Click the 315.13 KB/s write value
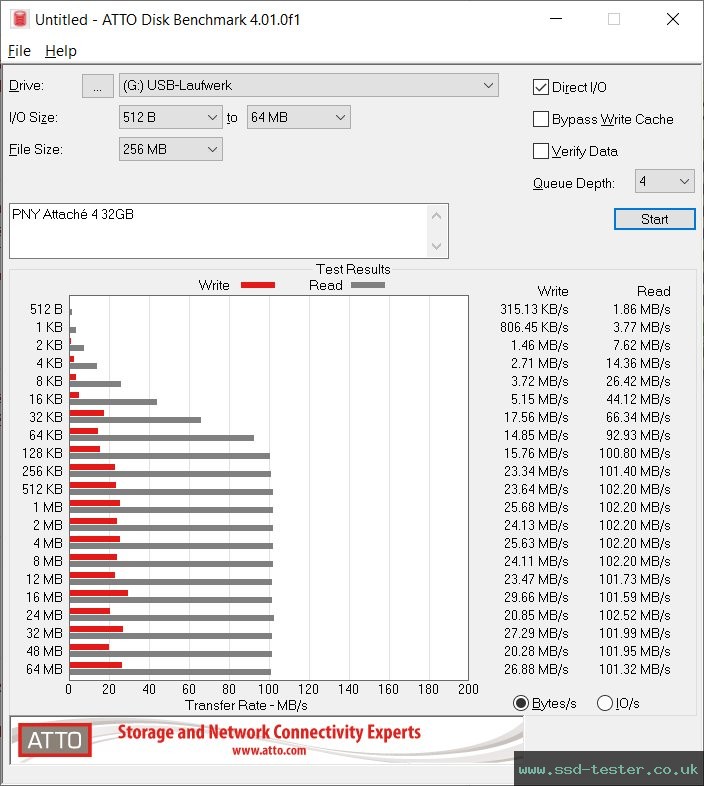The height and width of the screenshot is (786, 704). coord(534,309)
